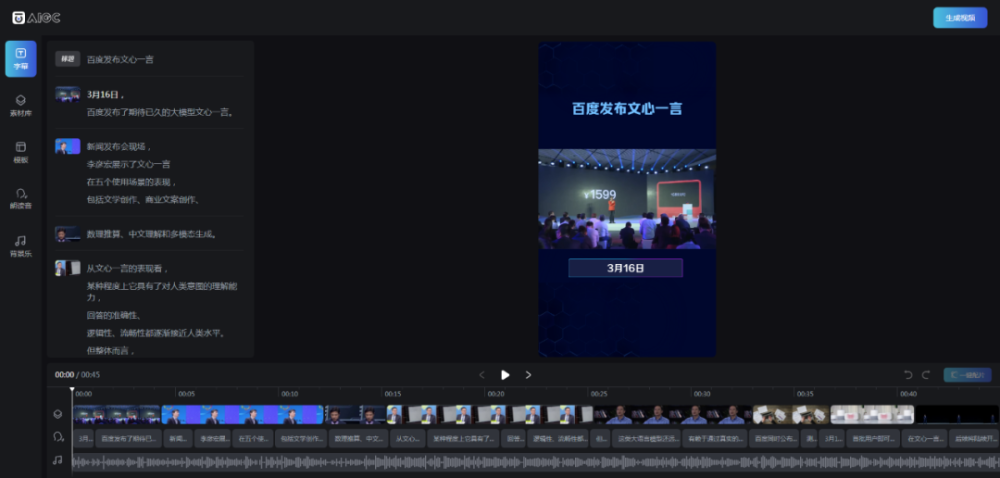Click the 00:40 mark on timeline ruler

tap(908, 394)
